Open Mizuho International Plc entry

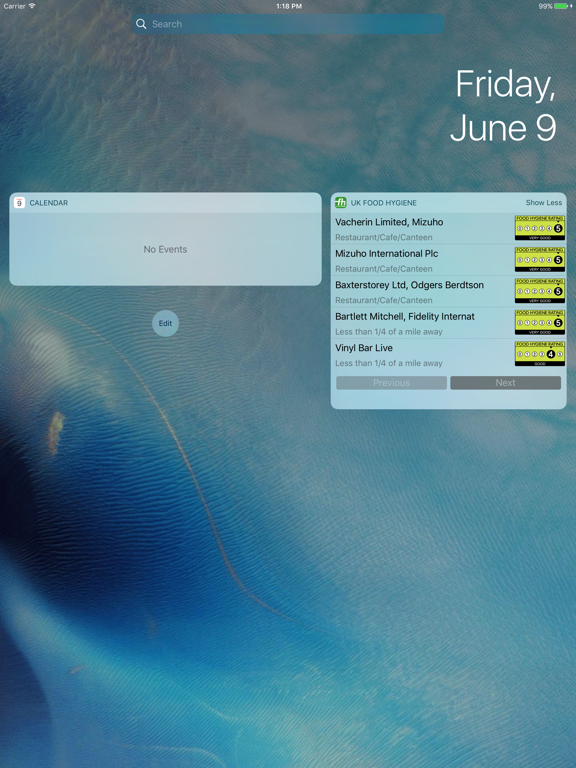tap(448, 260)
